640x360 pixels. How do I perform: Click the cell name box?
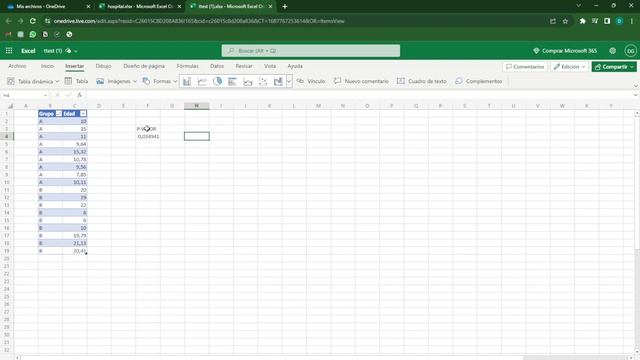24,95
